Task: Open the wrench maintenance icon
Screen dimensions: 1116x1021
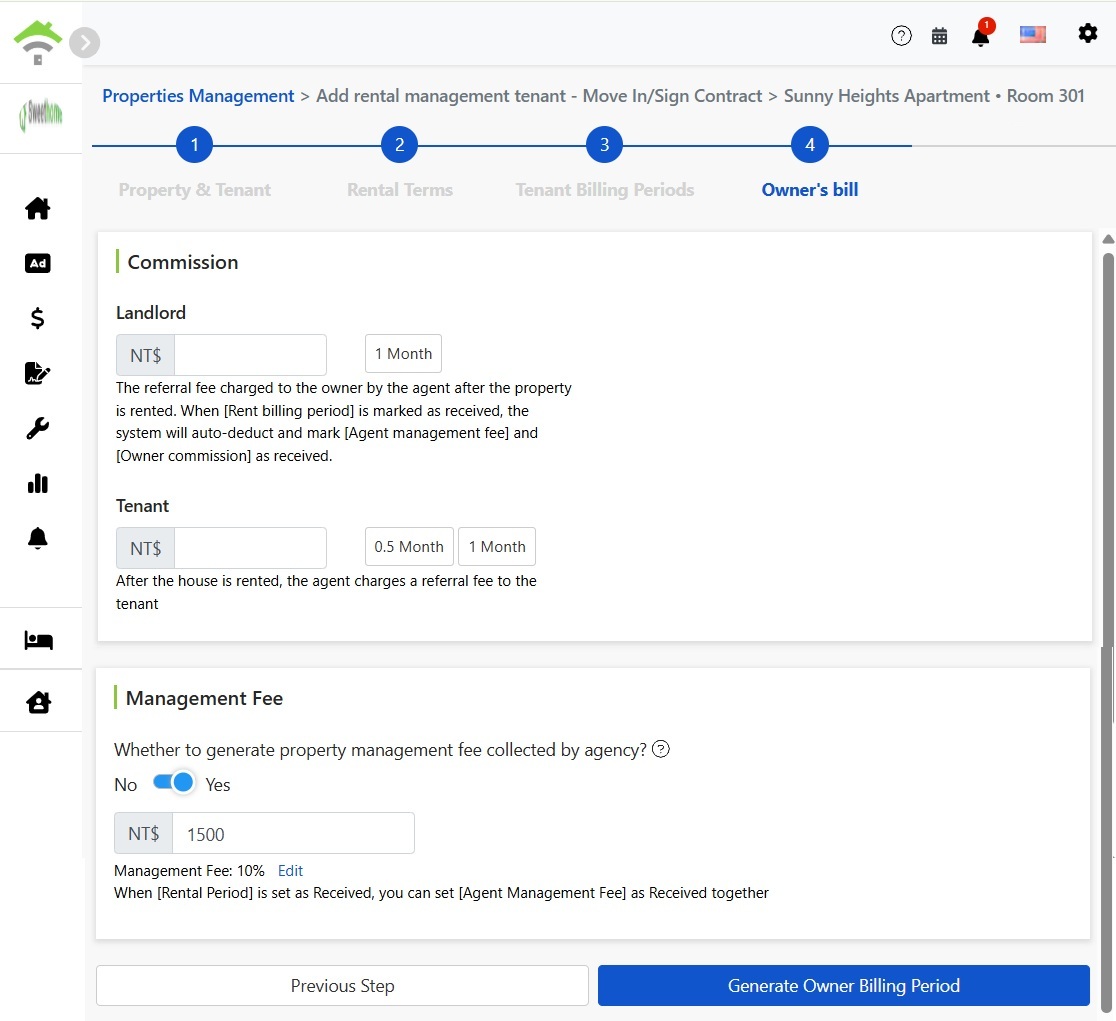Action: point(38,428)
